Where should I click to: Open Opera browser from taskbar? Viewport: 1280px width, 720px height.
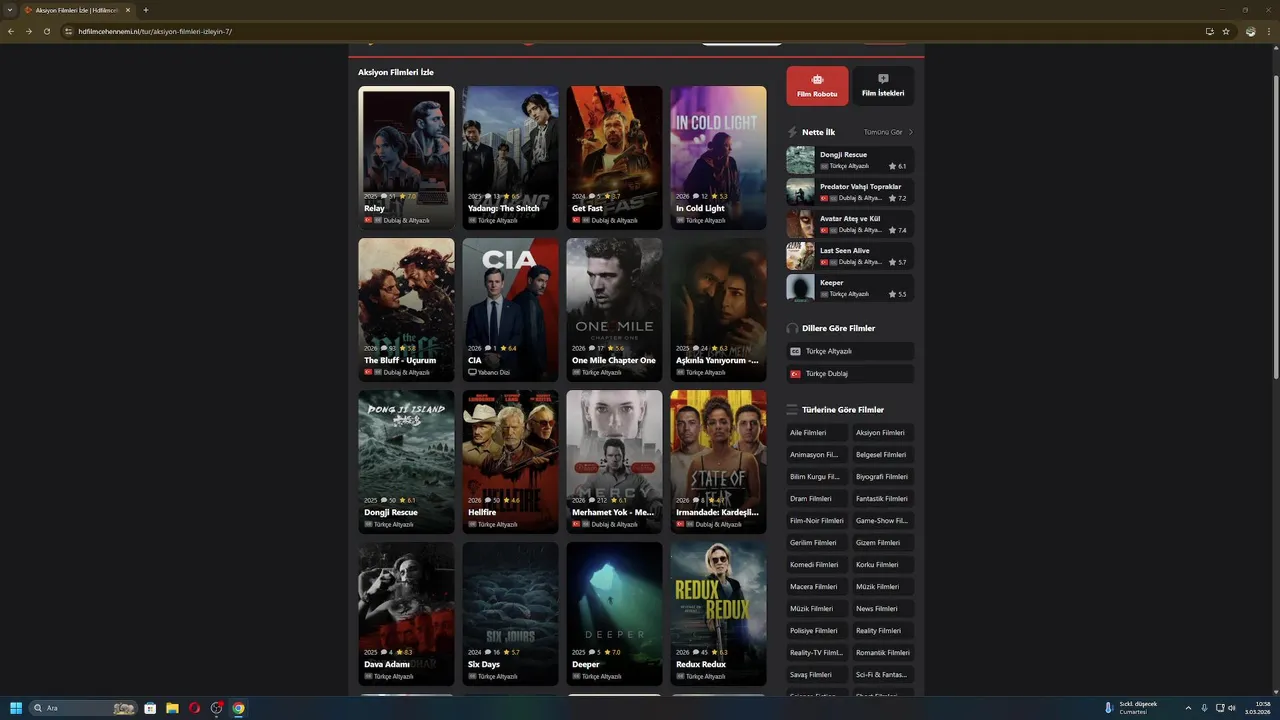click(x=194, y=708)
